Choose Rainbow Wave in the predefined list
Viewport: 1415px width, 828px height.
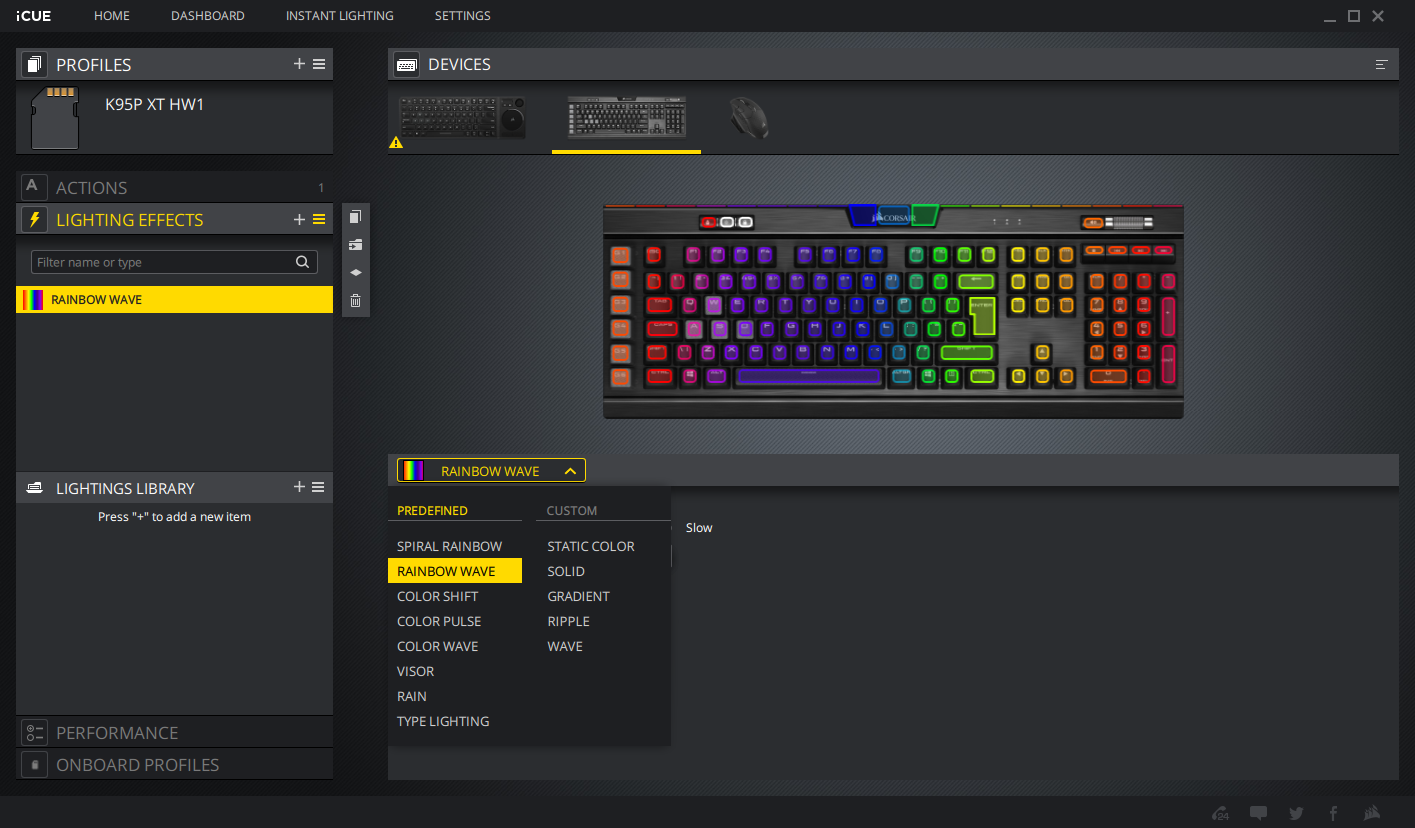click(x=455, y=571)
